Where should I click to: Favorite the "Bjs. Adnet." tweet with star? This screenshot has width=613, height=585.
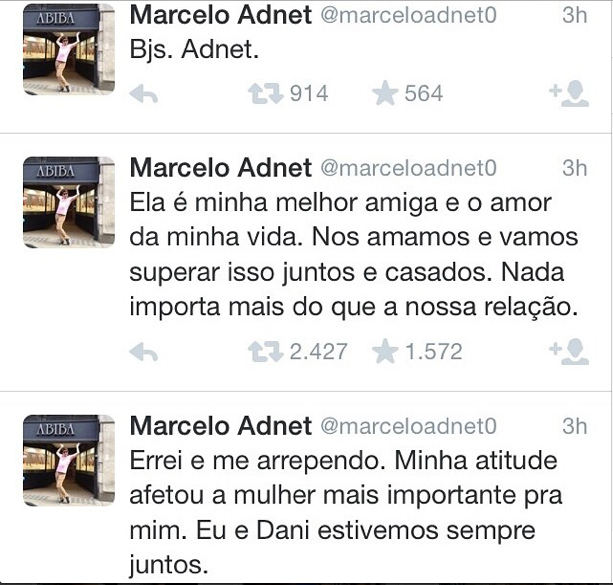coord(385,94)
